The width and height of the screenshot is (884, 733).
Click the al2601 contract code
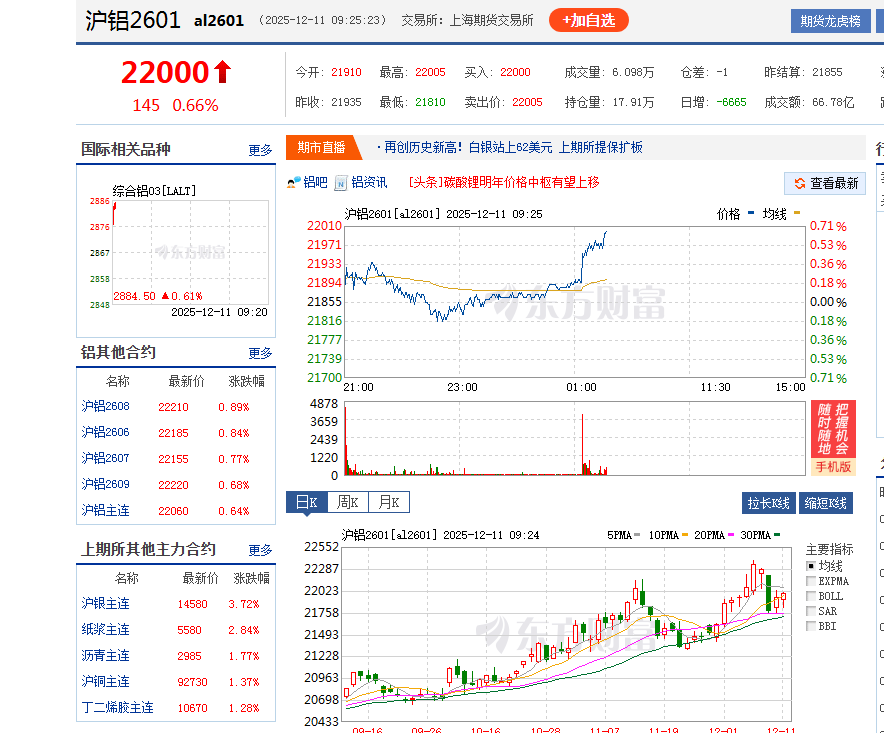219,21
